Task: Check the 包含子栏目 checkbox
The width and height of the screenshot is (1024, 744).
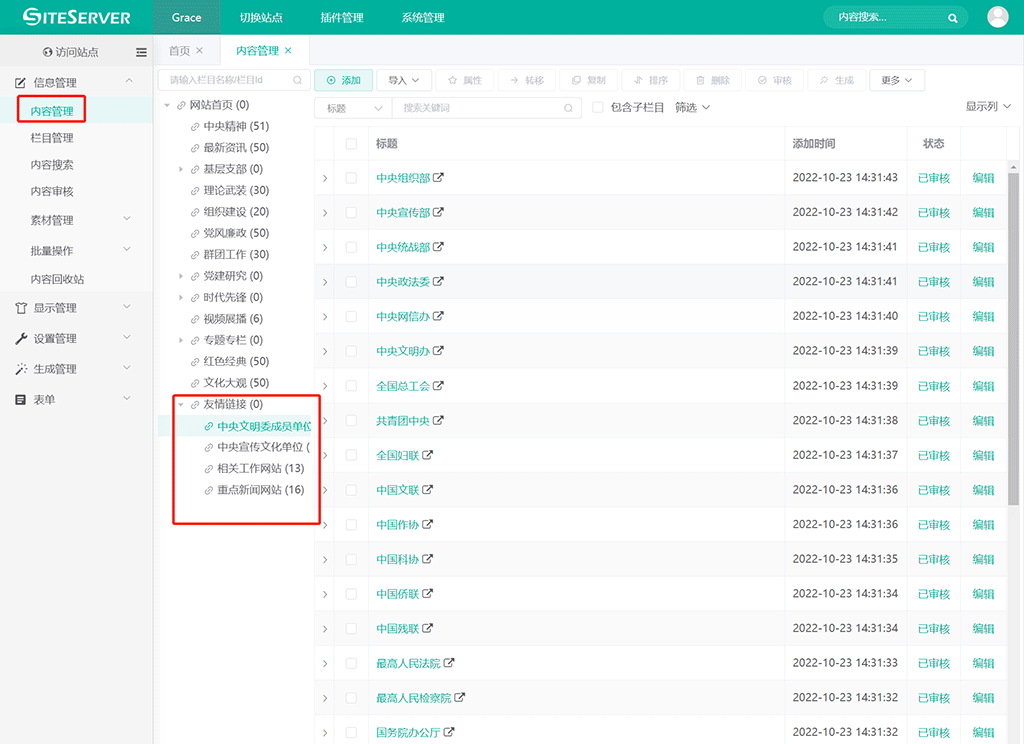Action: pyautogui.click(x=598, y=108)
